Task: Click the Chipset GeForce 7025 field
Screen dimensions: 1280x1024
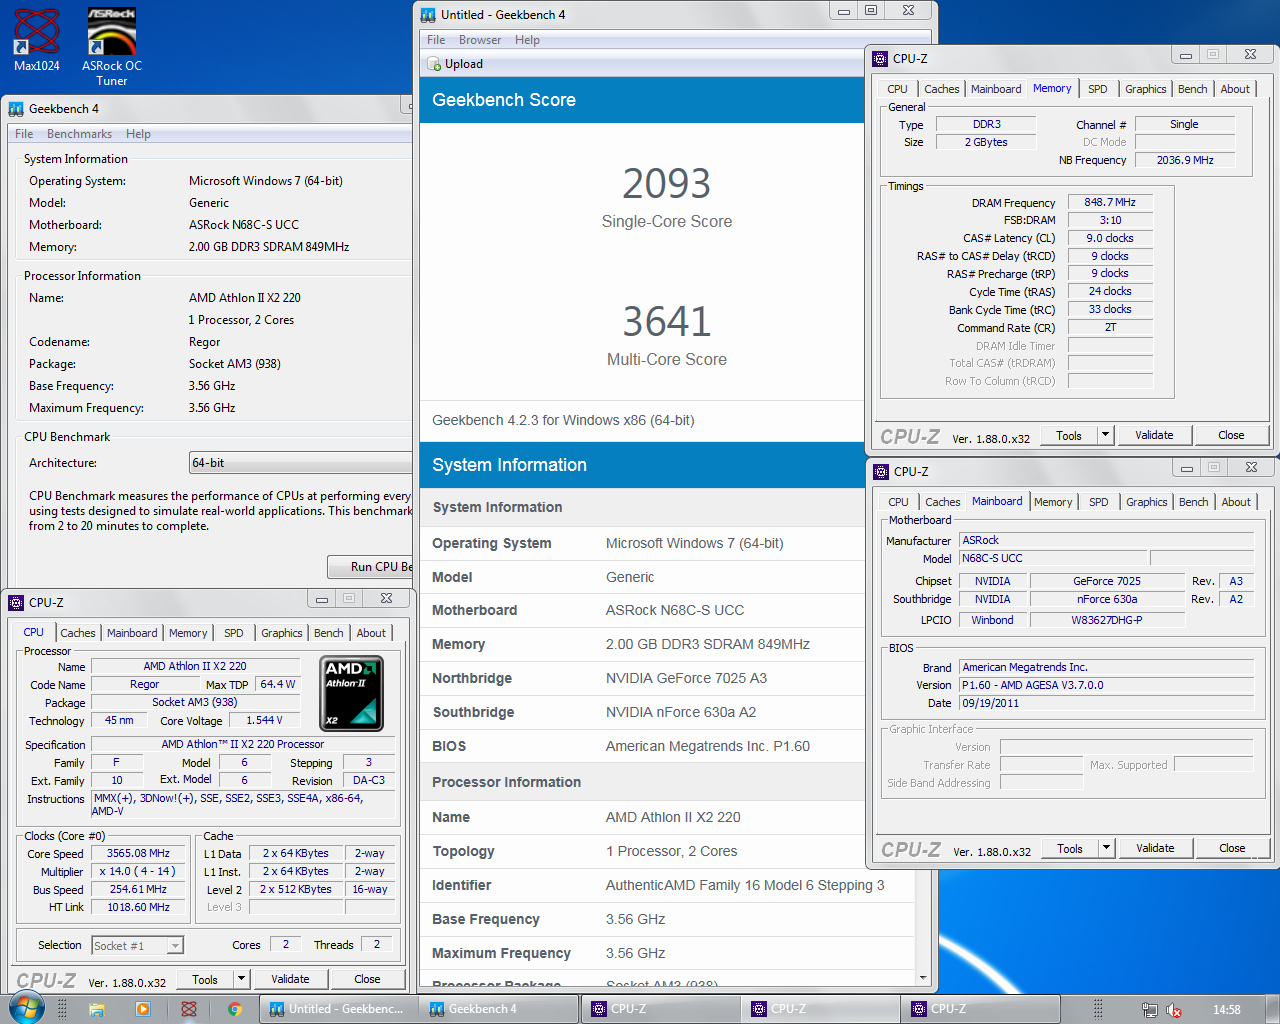Action: click(x=1107, y=581)
